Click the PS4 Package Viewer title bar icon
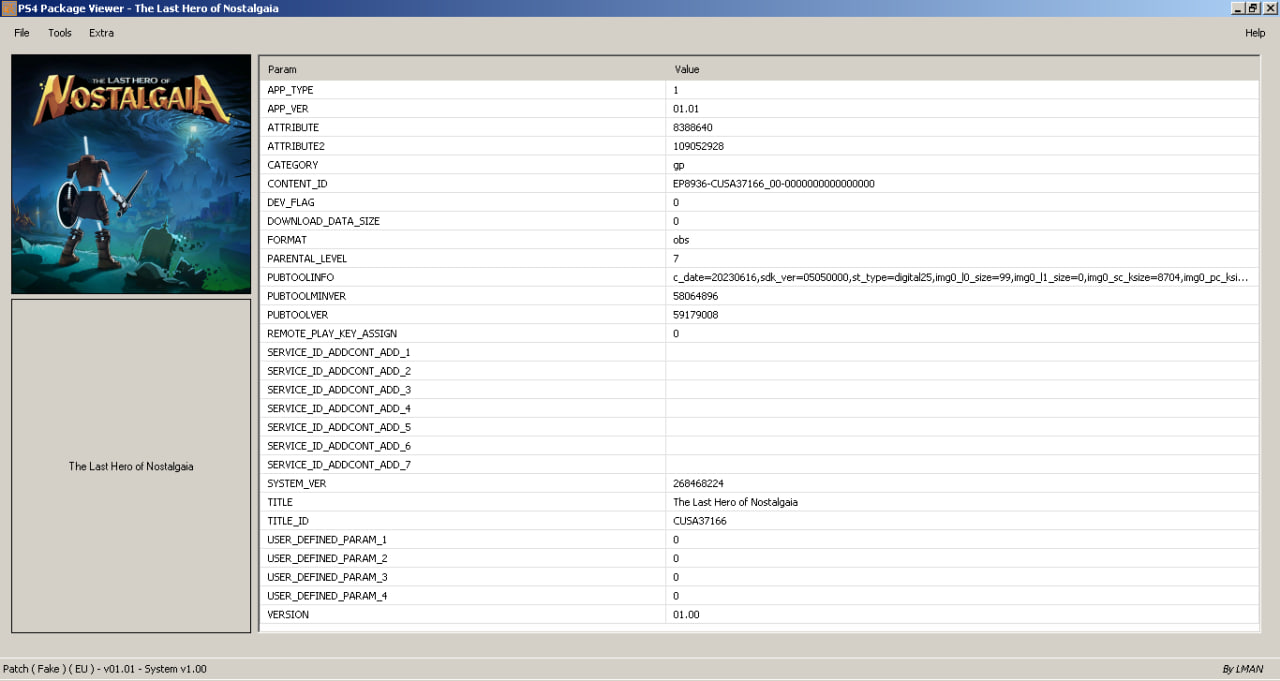This screenshot has height=681, width=1280. [8, 8]
